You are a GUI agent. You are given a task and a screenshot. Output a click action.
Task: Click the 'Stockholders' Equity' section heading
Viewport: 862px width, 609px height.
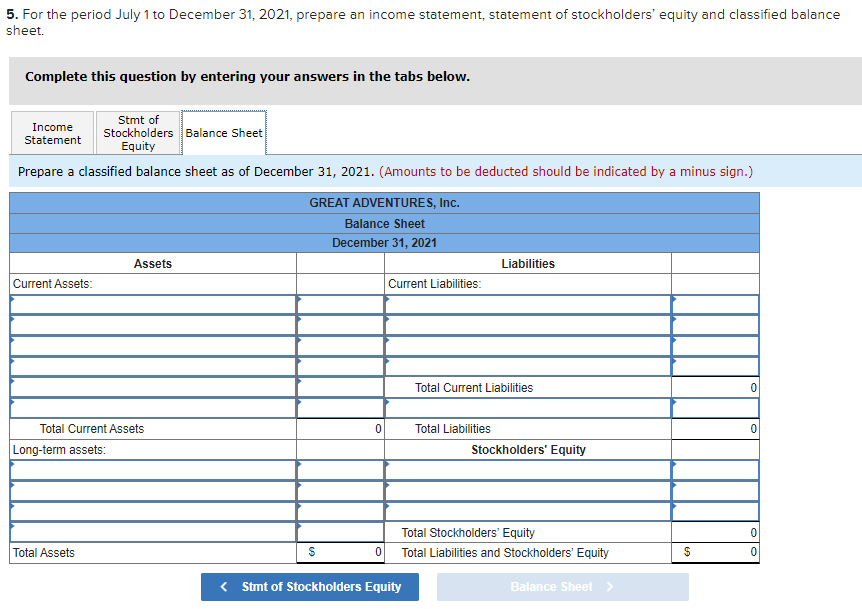(528, 450)
